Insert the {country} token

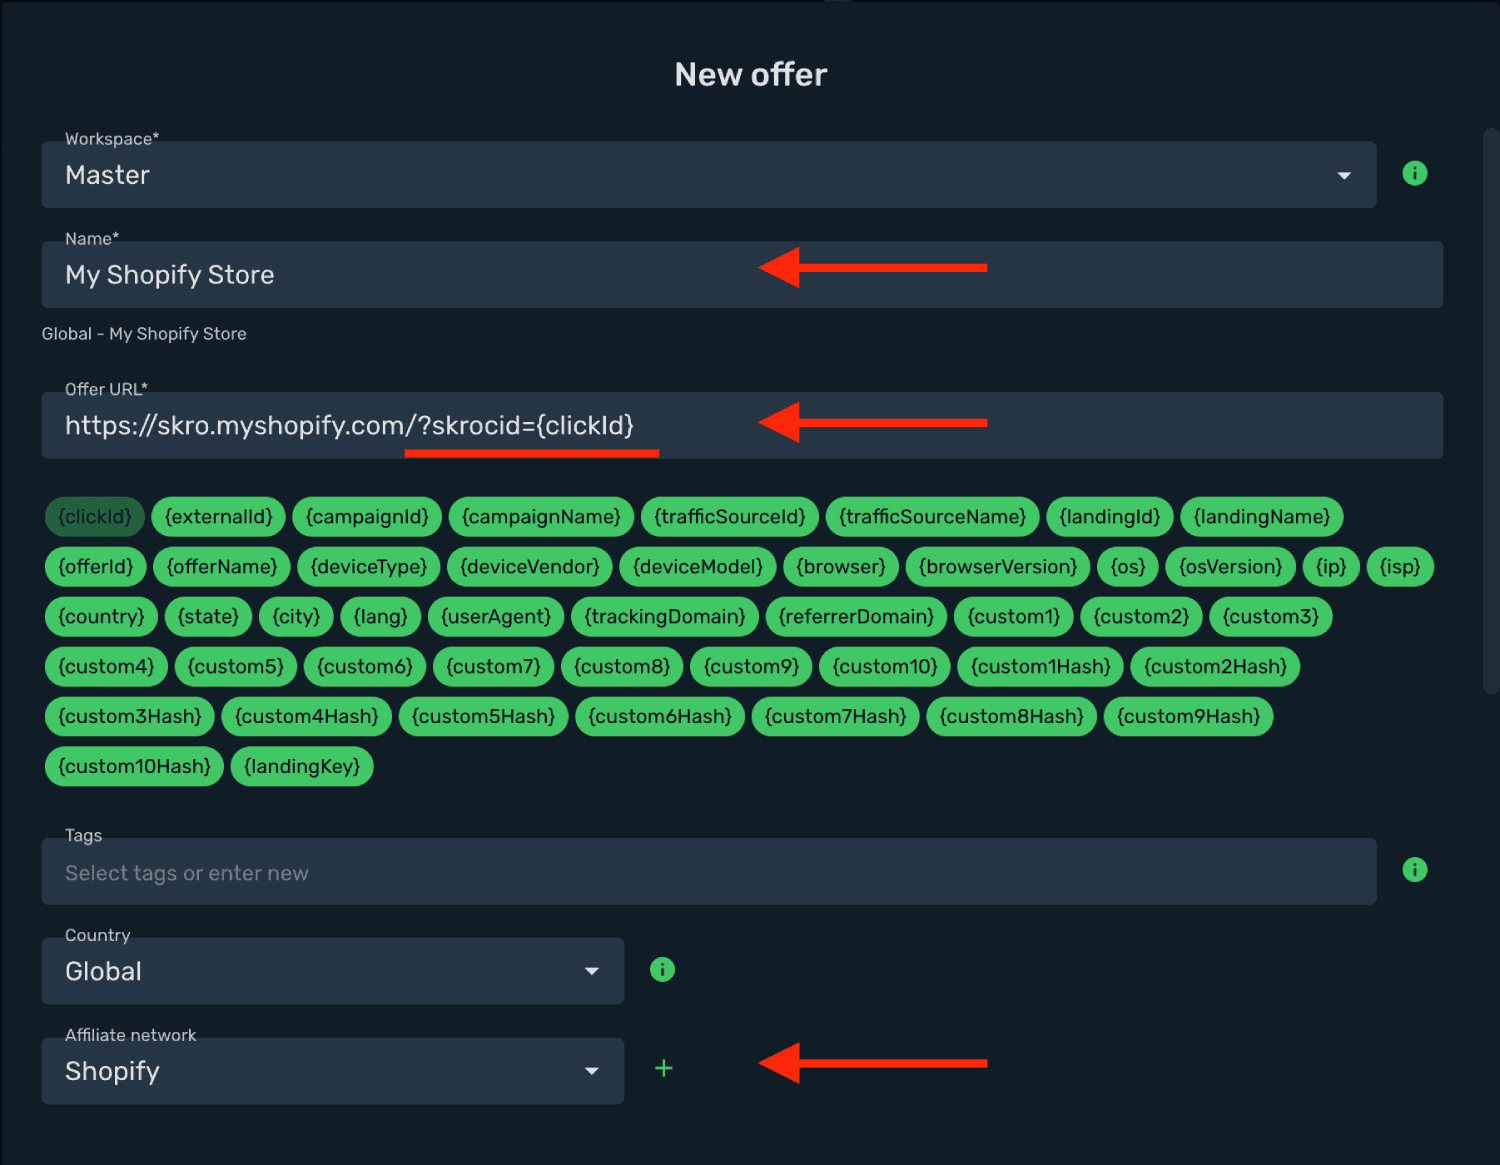pos(101,617)
